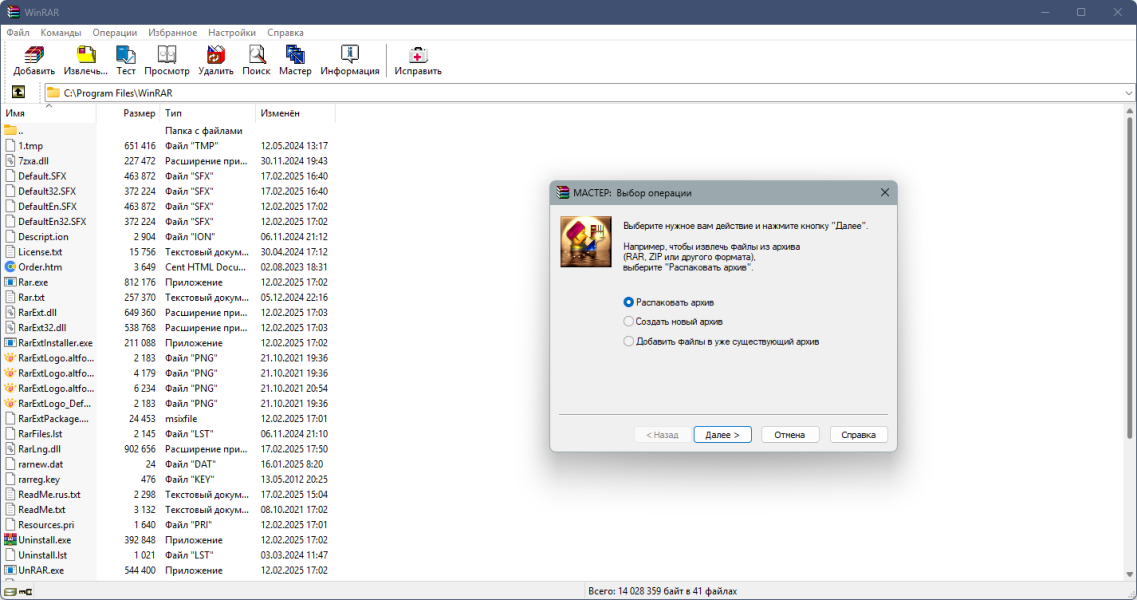Expand the address path dropdown
Image resolution: width=1137 pixels, height=600 pixels.
(x=1128, y=93)
